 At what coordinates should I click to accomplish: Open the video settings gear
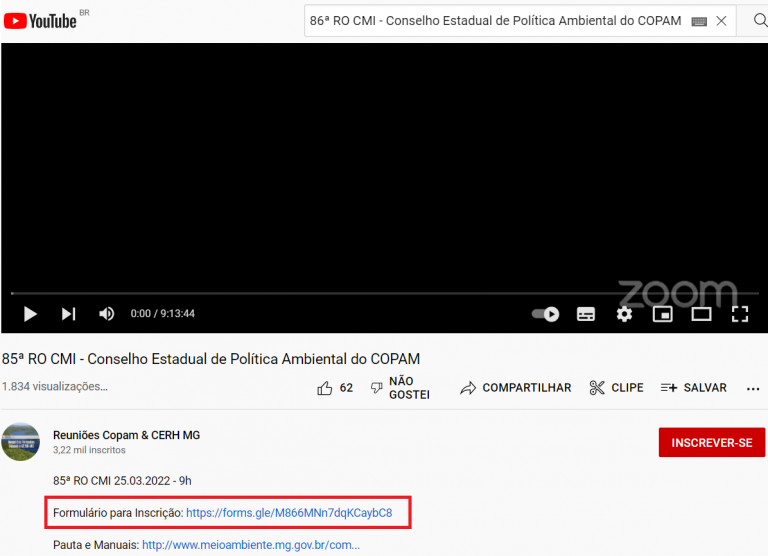[624, 314]
